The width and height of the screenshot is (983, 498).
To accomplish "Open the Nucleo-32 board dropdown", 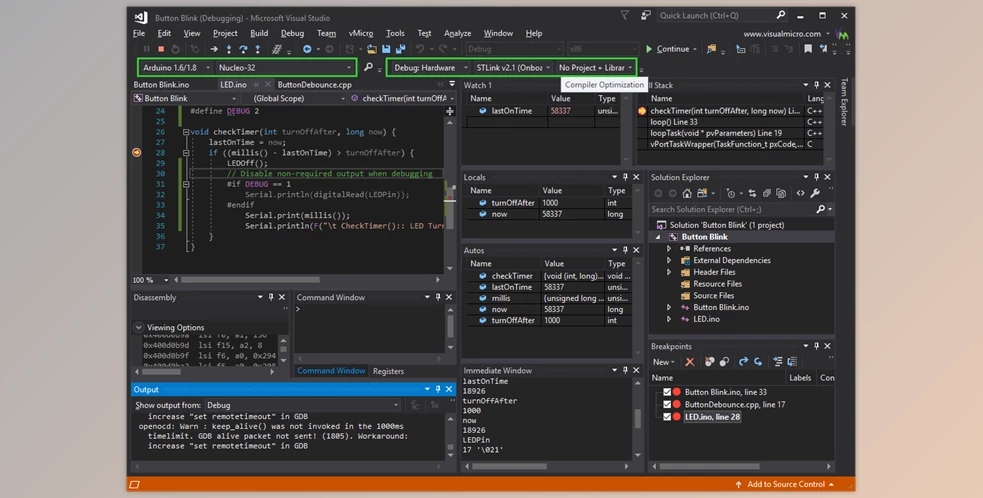I will (x=285, y=68).
